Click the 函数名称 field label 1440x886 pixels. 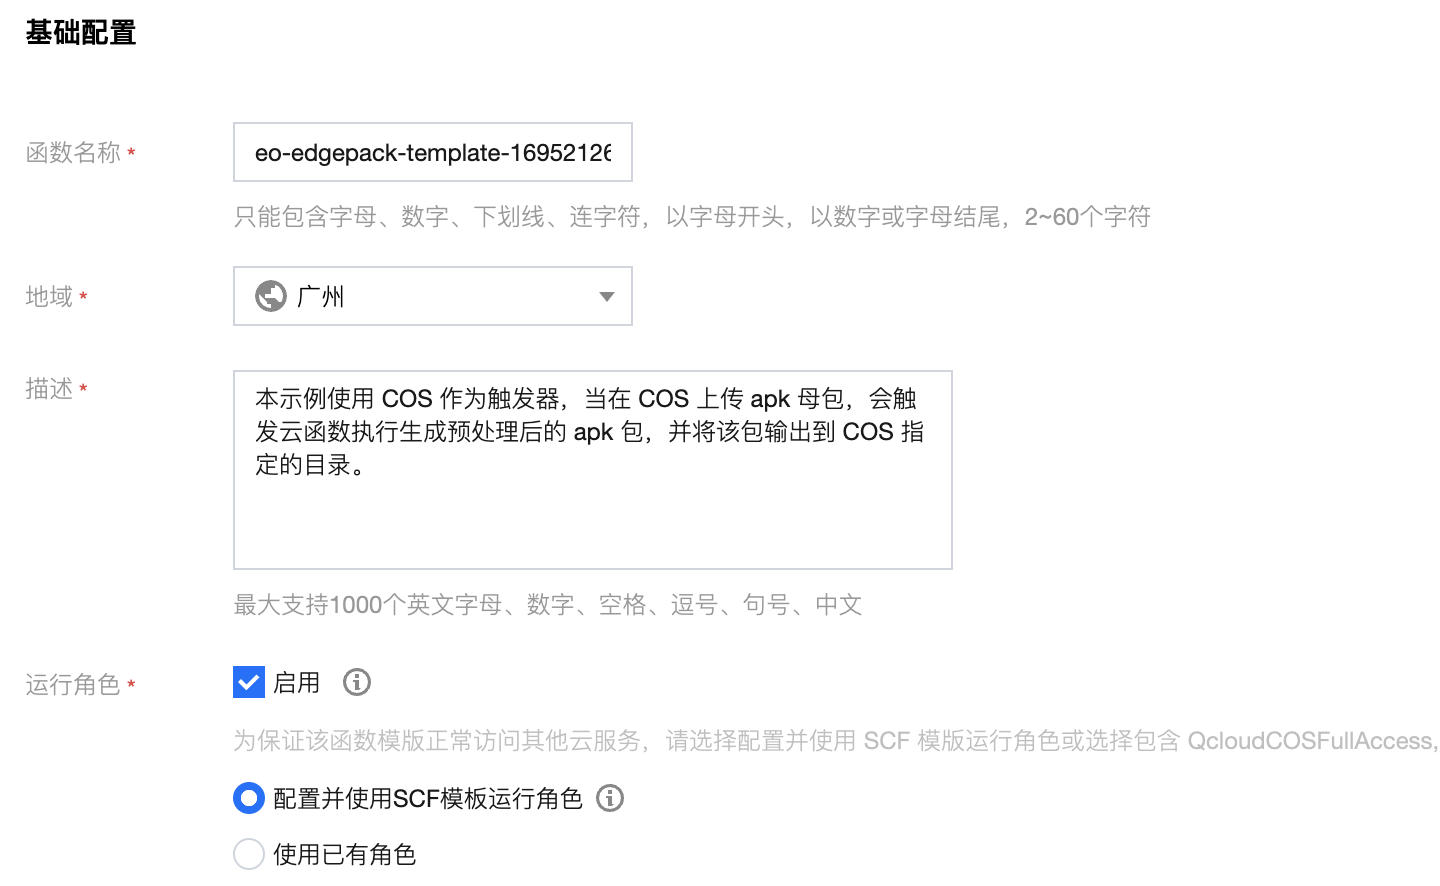[x=72, y=152]
